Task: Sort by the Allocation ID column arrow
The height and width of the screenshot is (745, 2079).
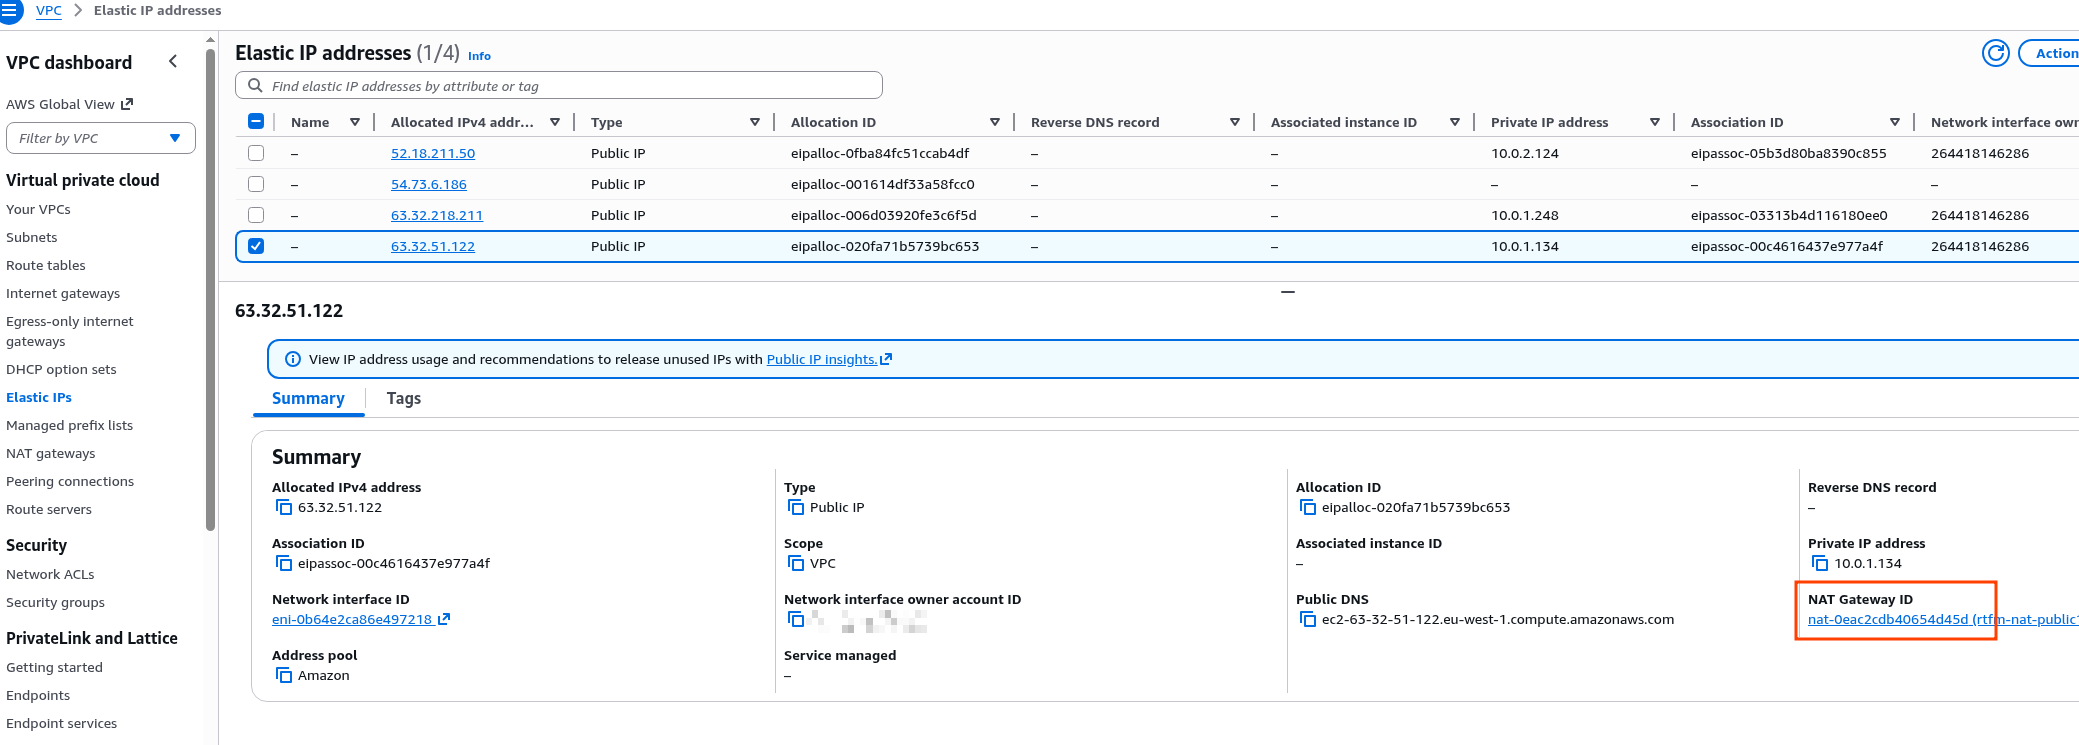Action: [x=994, y=122]
